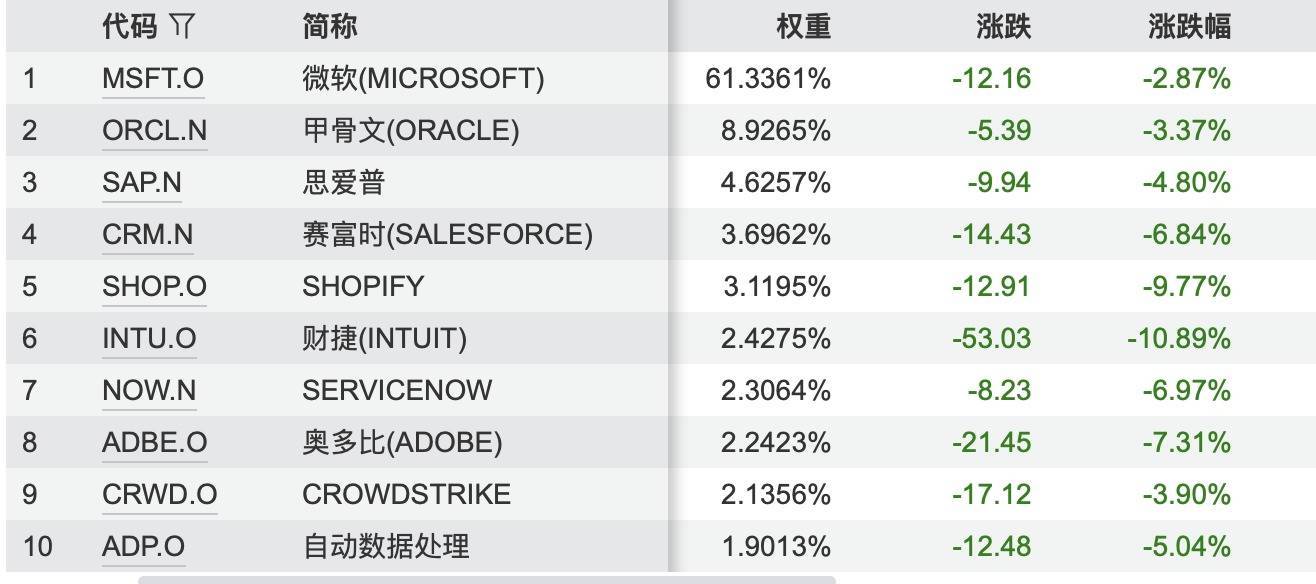
Task: Sort by the 涨跌 column header
Action: pyautogui.click(x=1003, y=27)
